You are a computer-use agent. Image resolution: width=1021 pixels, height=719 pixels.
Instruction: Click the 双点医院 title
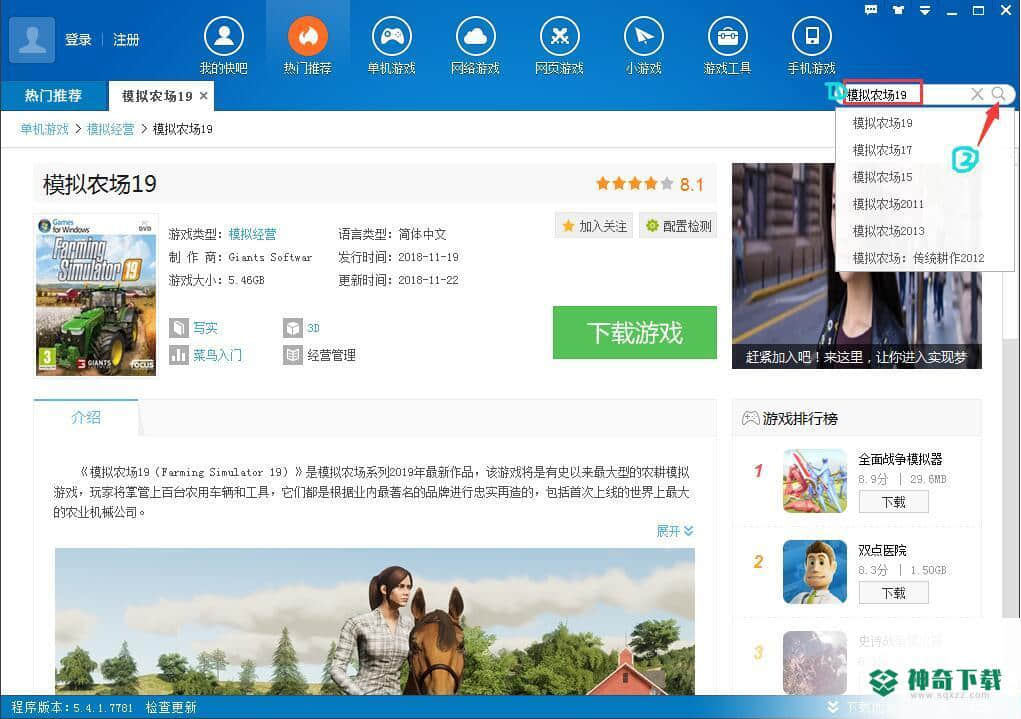882,550
